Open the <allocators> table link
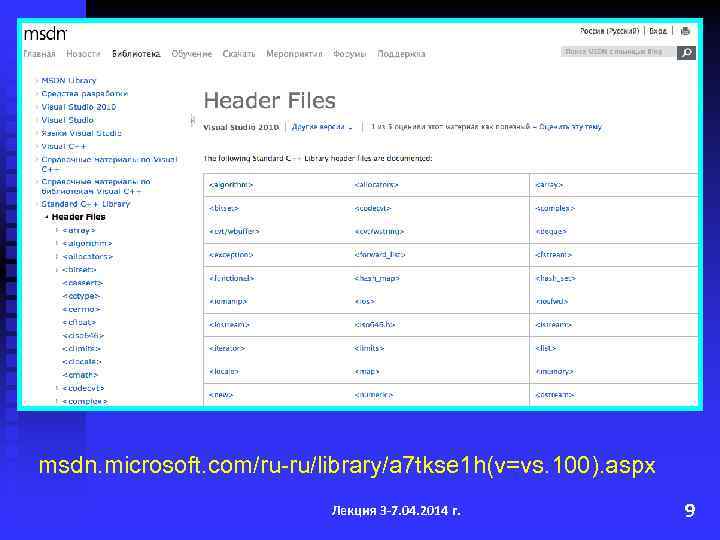This screenshot has width=720, height=540. 377,185
